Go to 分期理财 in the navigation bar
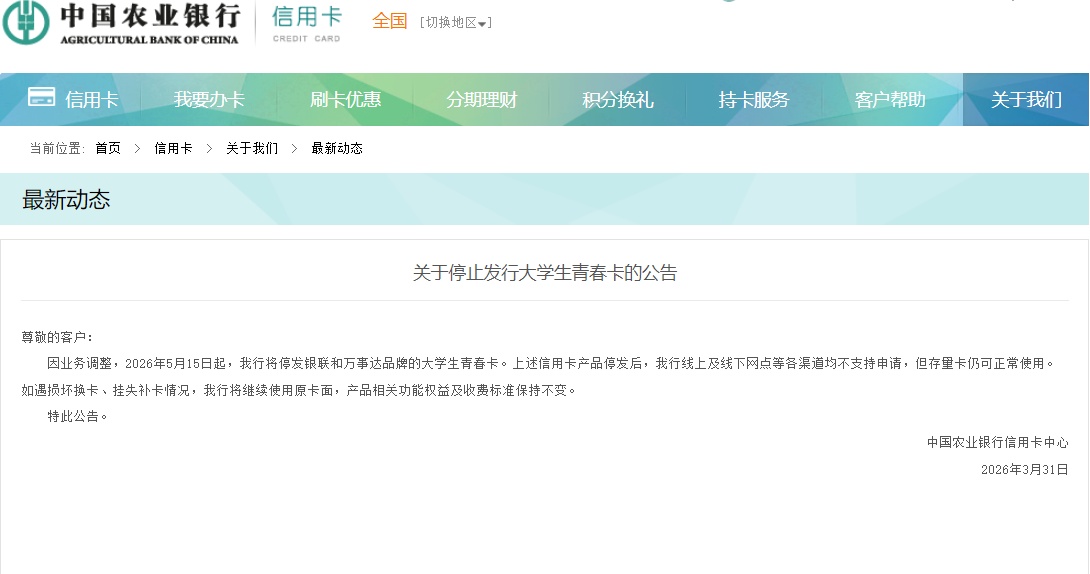The image size is (1090, 574). click(x=481, y=100)
